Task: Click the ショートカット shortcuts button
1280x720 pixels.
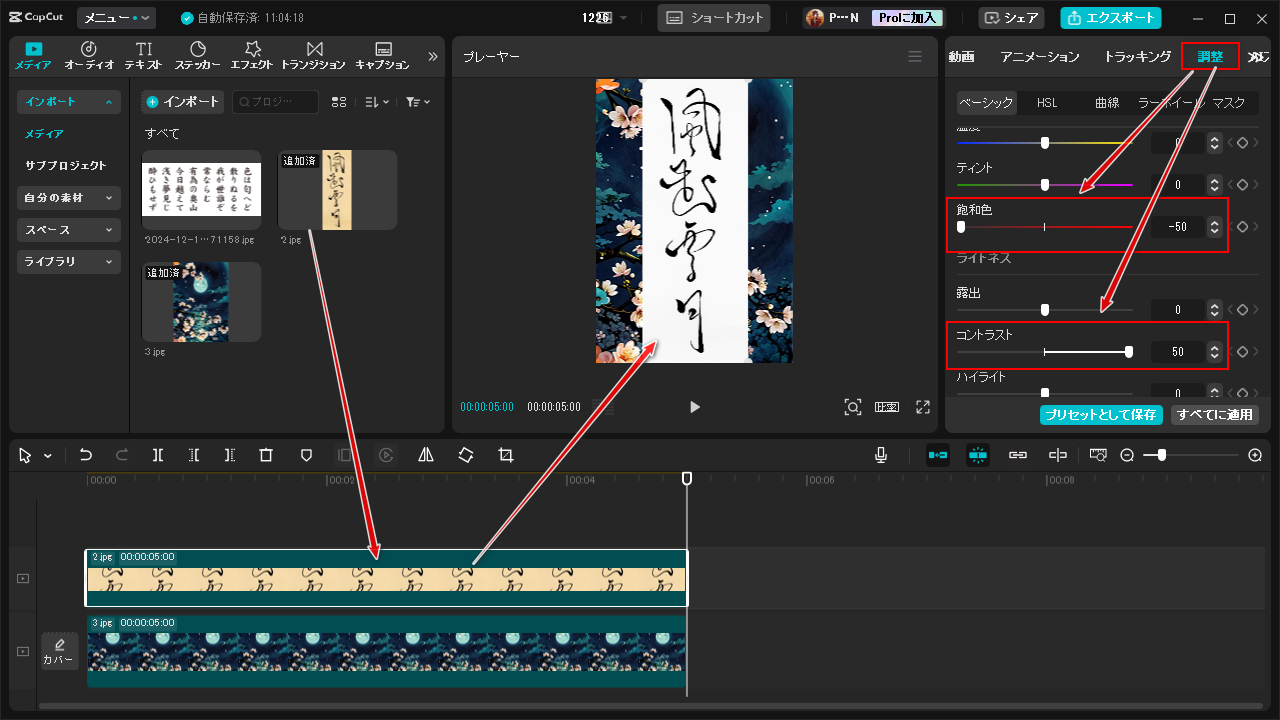Action: pyautogui.click(x=715, y=18)
